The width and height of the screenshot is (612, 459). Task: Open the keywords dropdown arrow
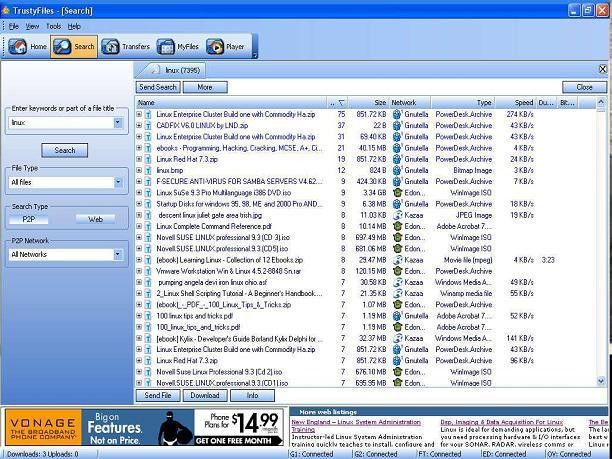tap(118, 123)
